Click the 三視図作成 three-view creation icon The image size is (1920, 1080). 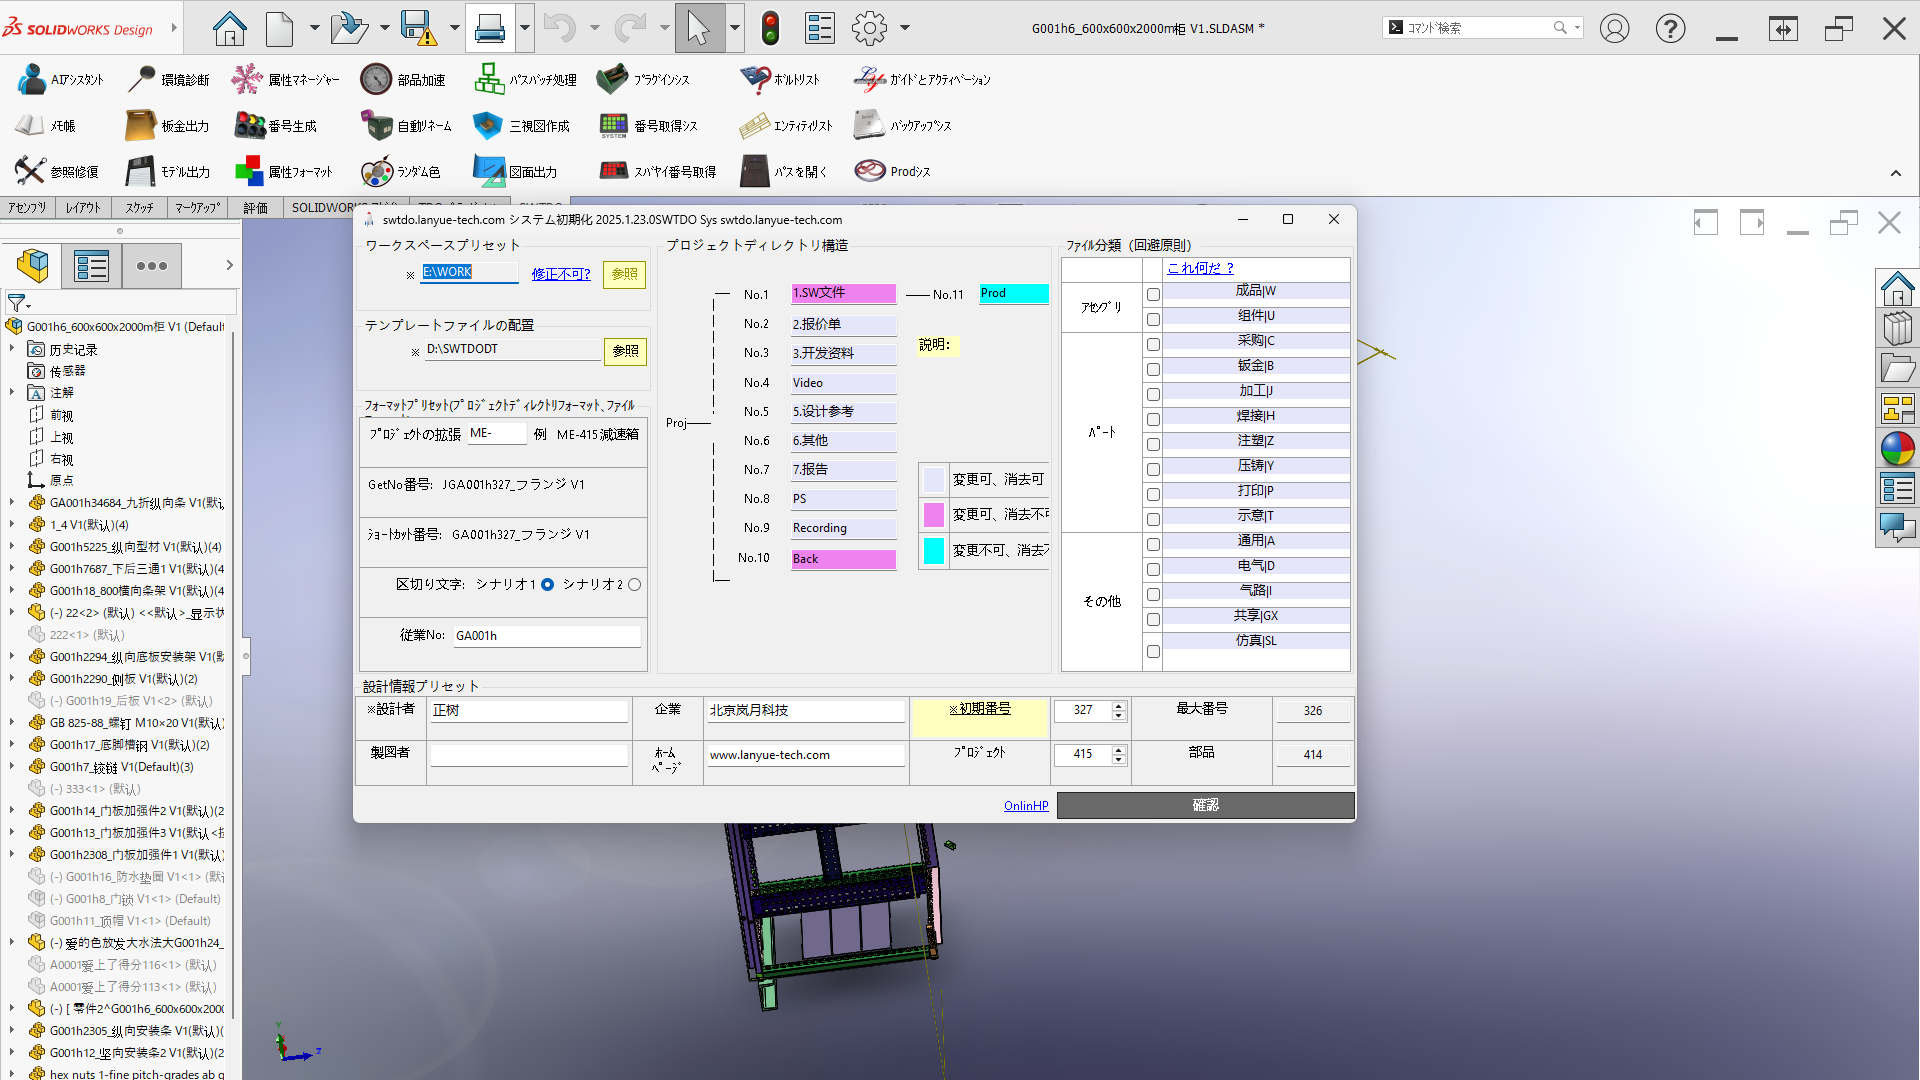(x=487, y=126)
